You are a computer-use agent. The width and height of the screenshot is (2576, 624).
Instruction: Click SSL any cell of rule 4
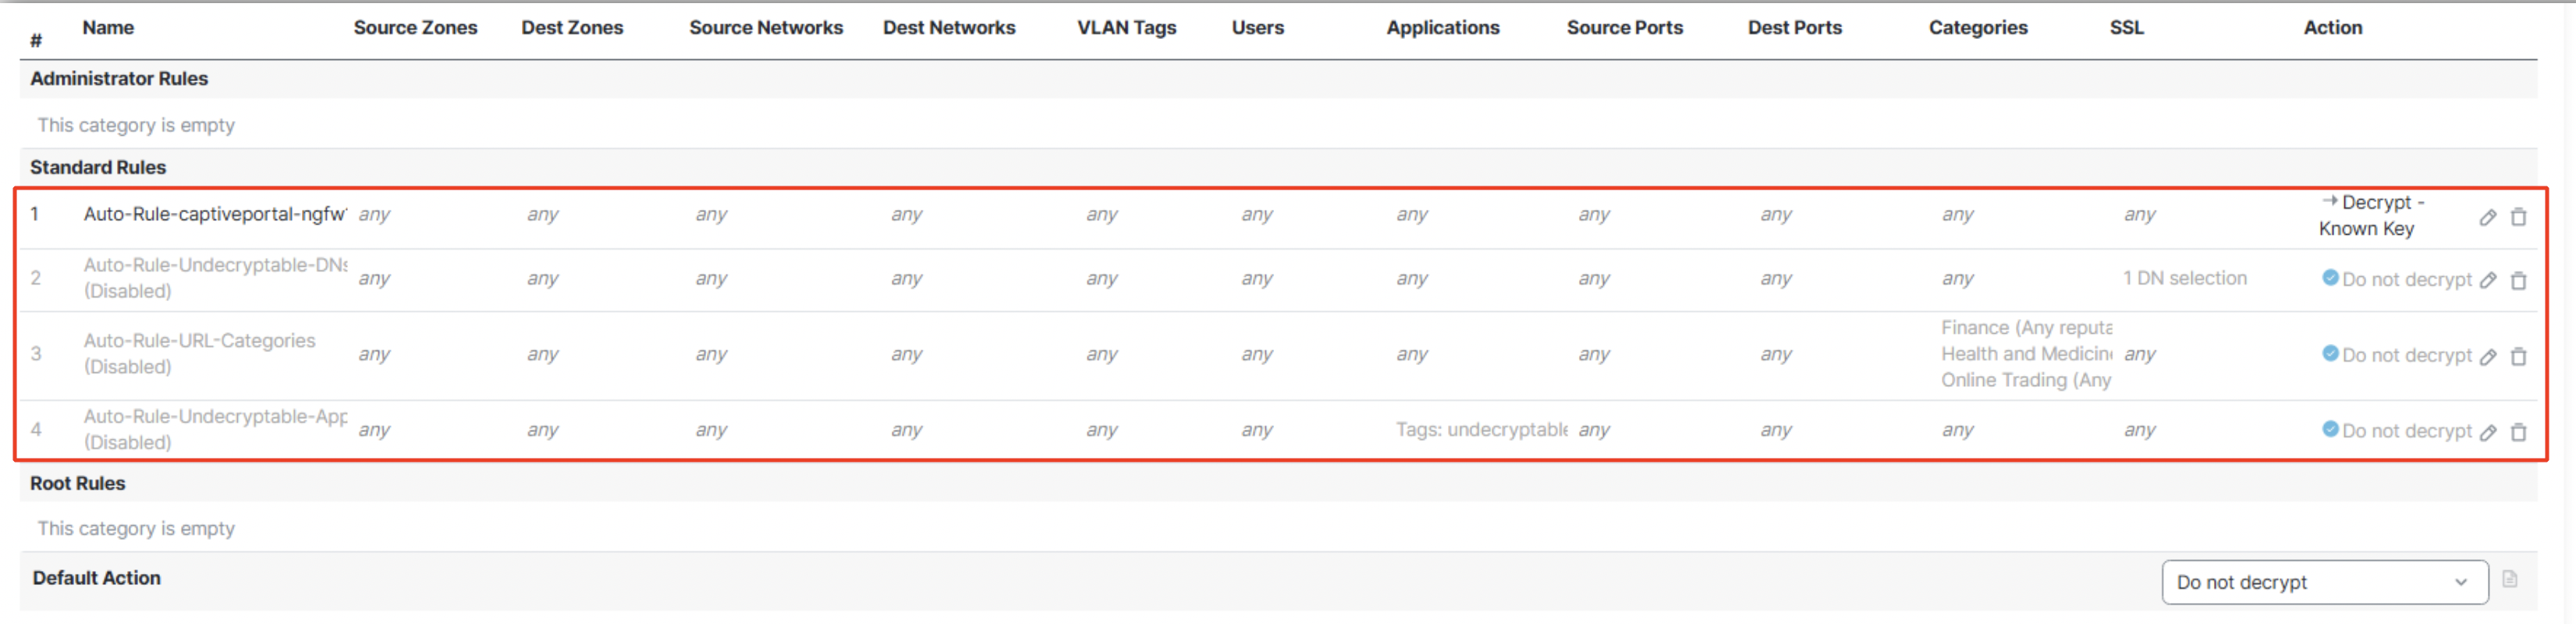2140,429
